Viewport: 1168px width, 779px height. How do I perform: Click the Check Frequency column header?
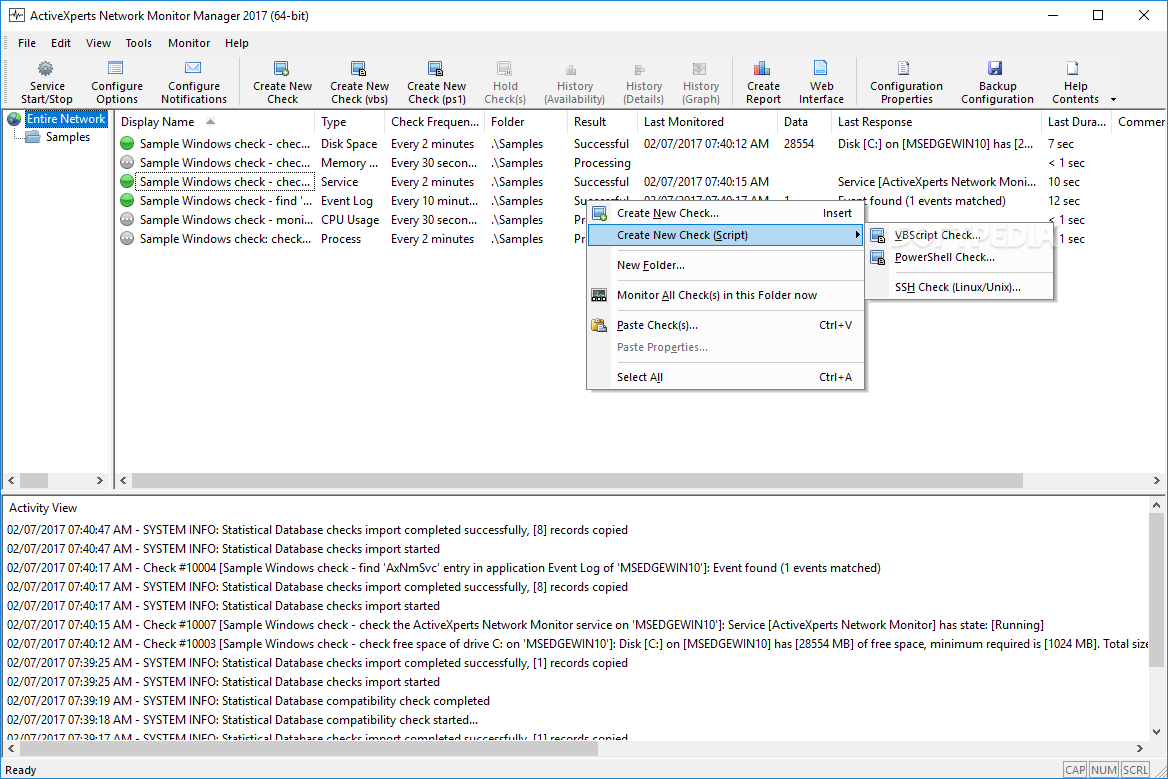434,121
